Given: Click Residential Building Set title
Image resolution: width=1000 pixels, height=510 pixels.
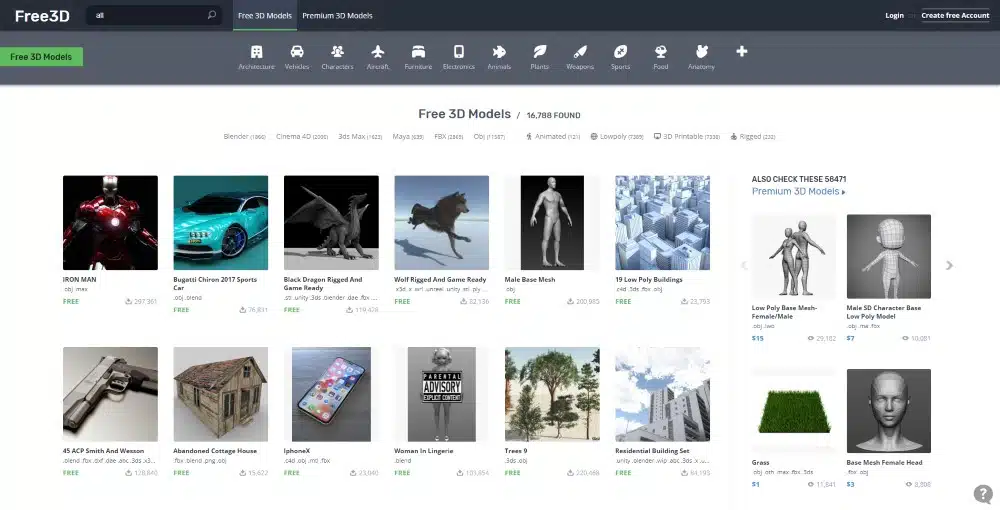Looking at the screenshot, I should 652,451.
